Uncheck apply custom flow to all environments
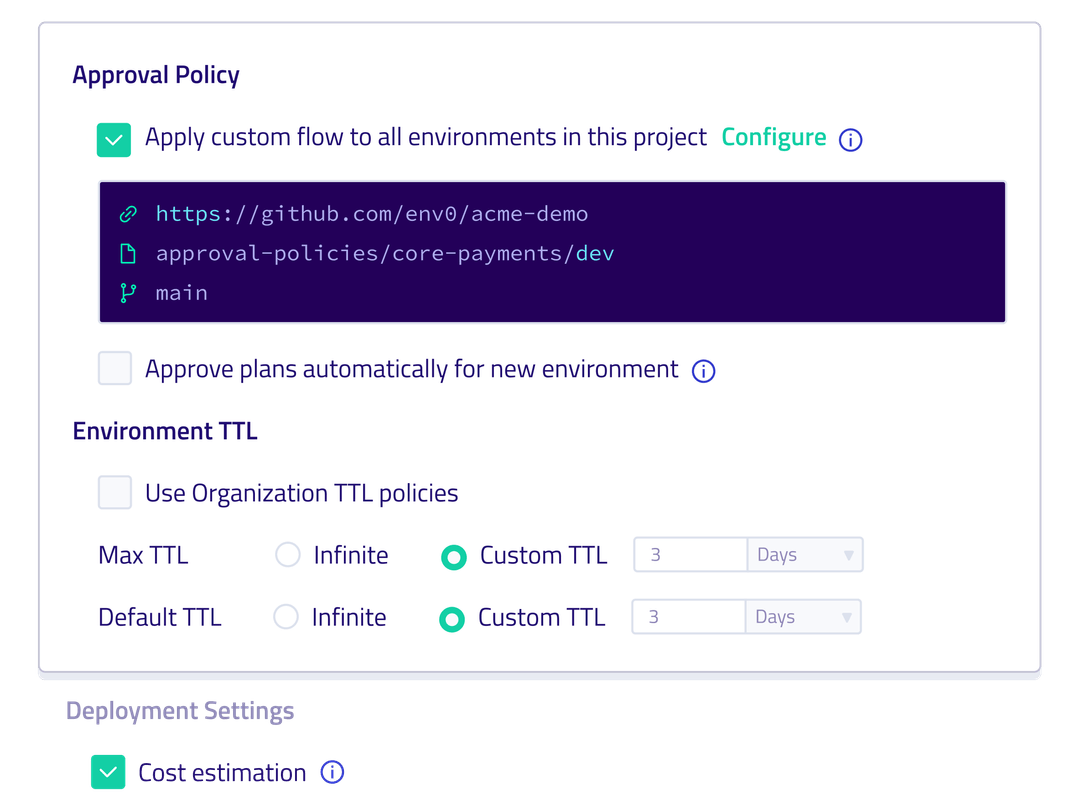The height and width of the screenshot is (803, 1080). click(114, 140)
